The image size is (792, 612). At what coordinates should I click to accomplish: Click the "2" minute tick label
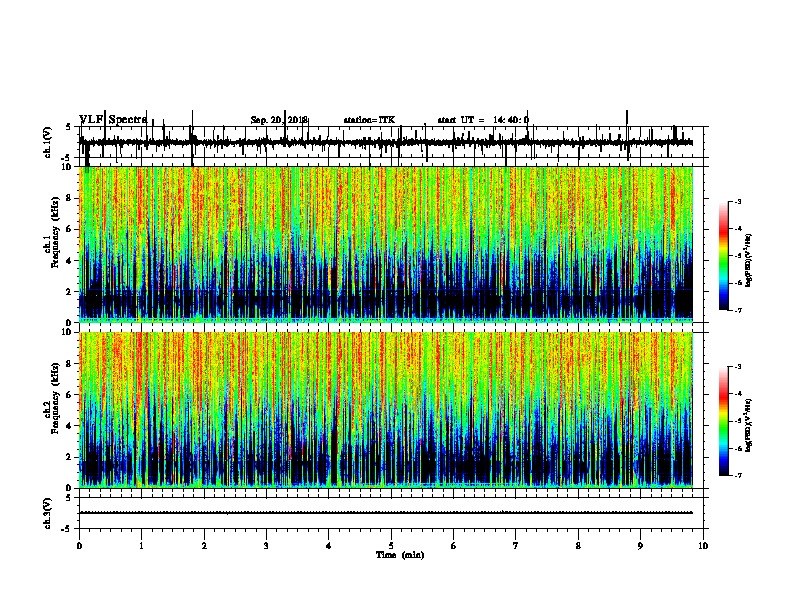pos(204,546)
